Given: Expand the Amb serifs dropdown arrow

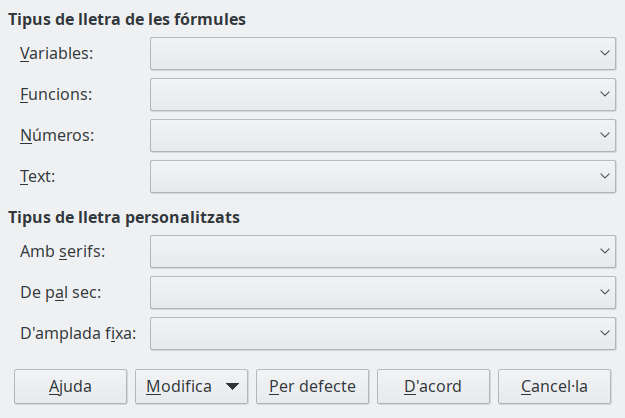Looking at the screenshot, I should pos(605,251).
